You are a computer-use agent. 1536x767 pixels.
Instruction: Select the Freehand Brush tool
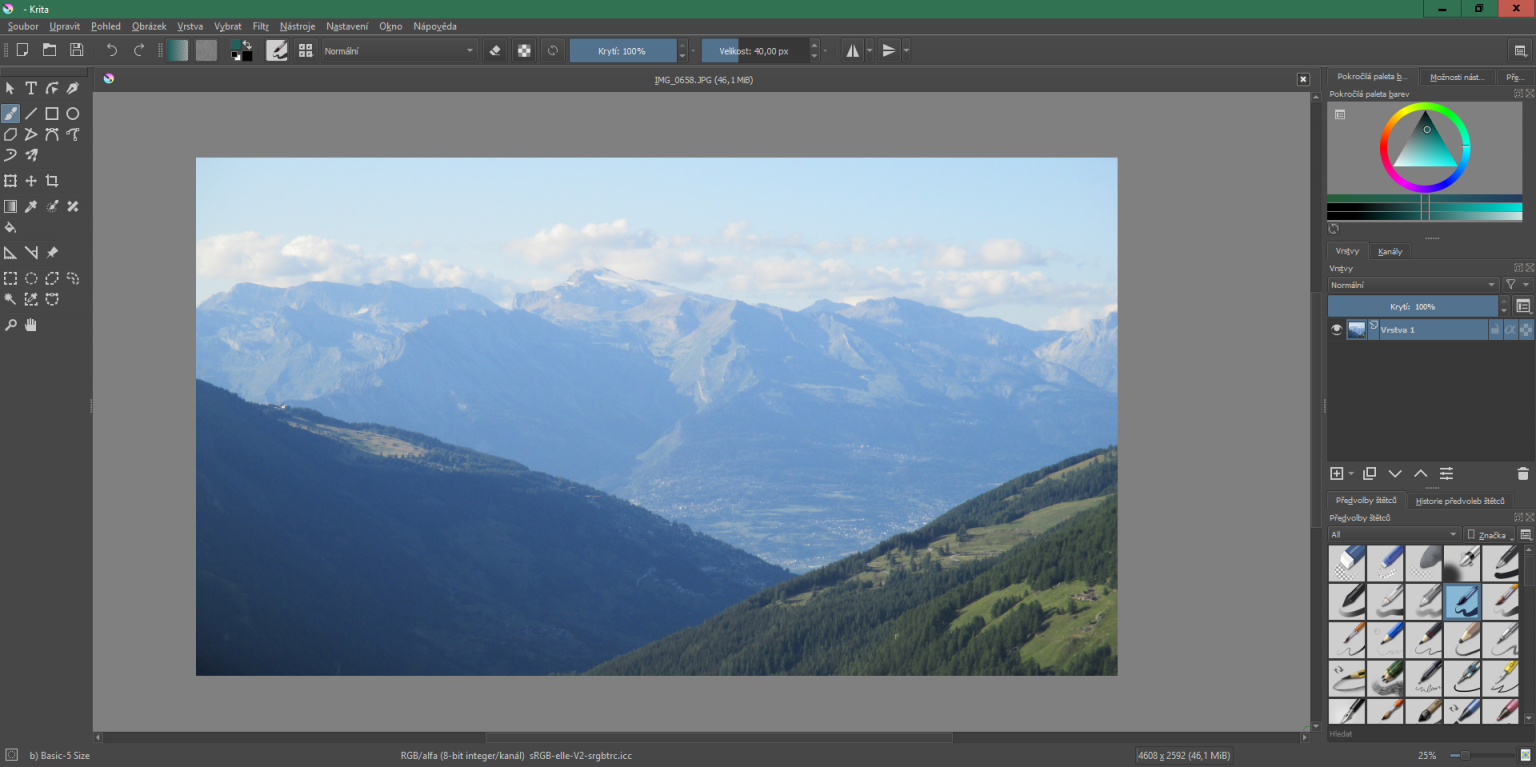tap(10, 113)
